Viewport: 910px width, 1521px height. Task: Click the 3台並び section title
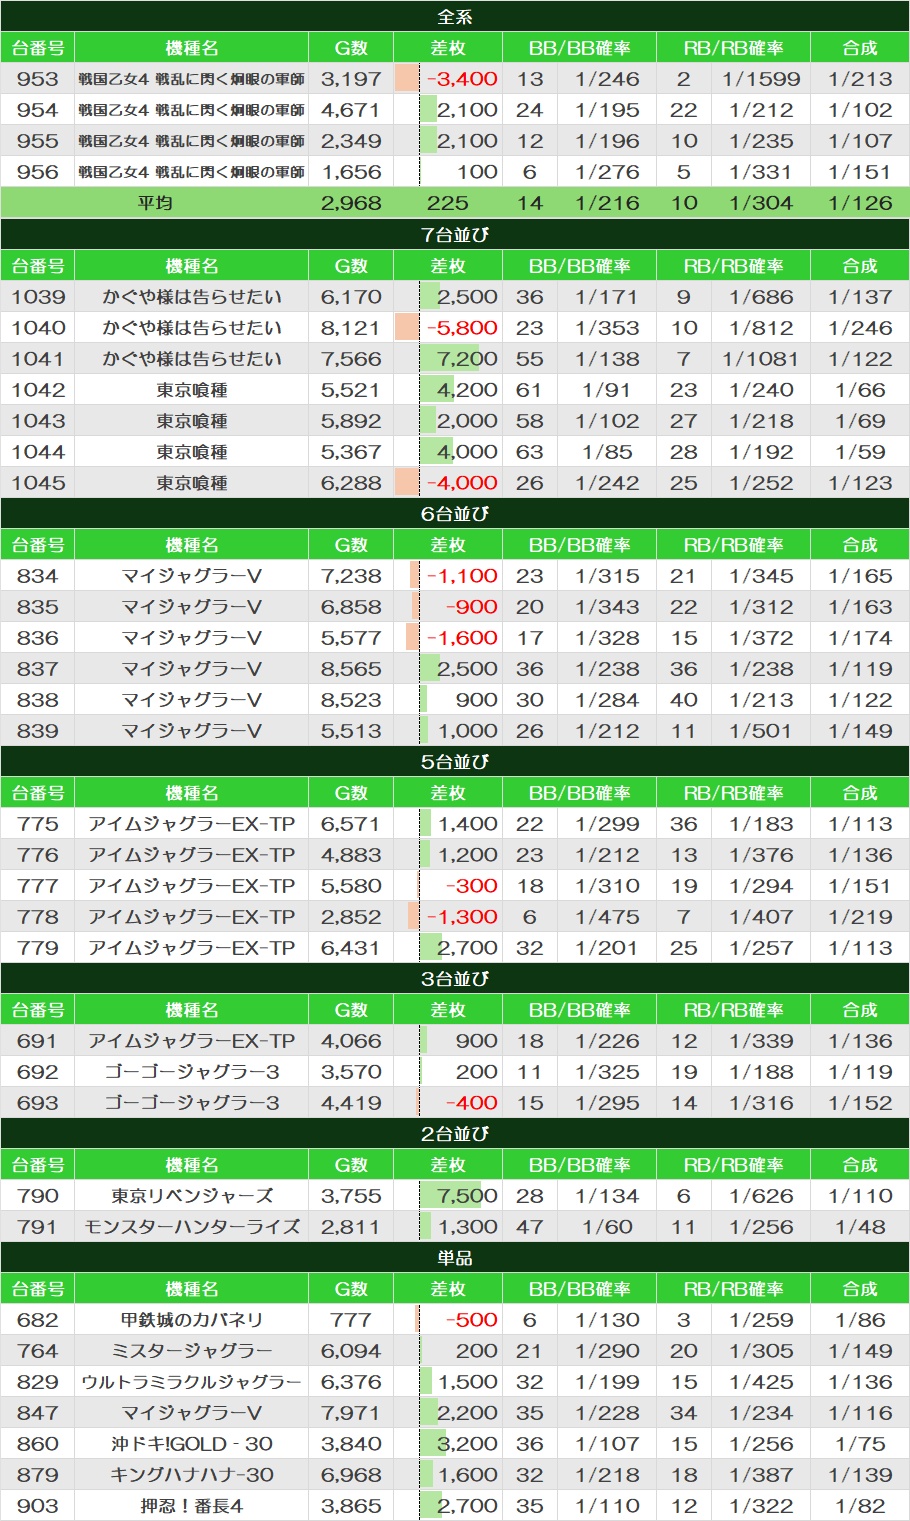pos(455,979)
